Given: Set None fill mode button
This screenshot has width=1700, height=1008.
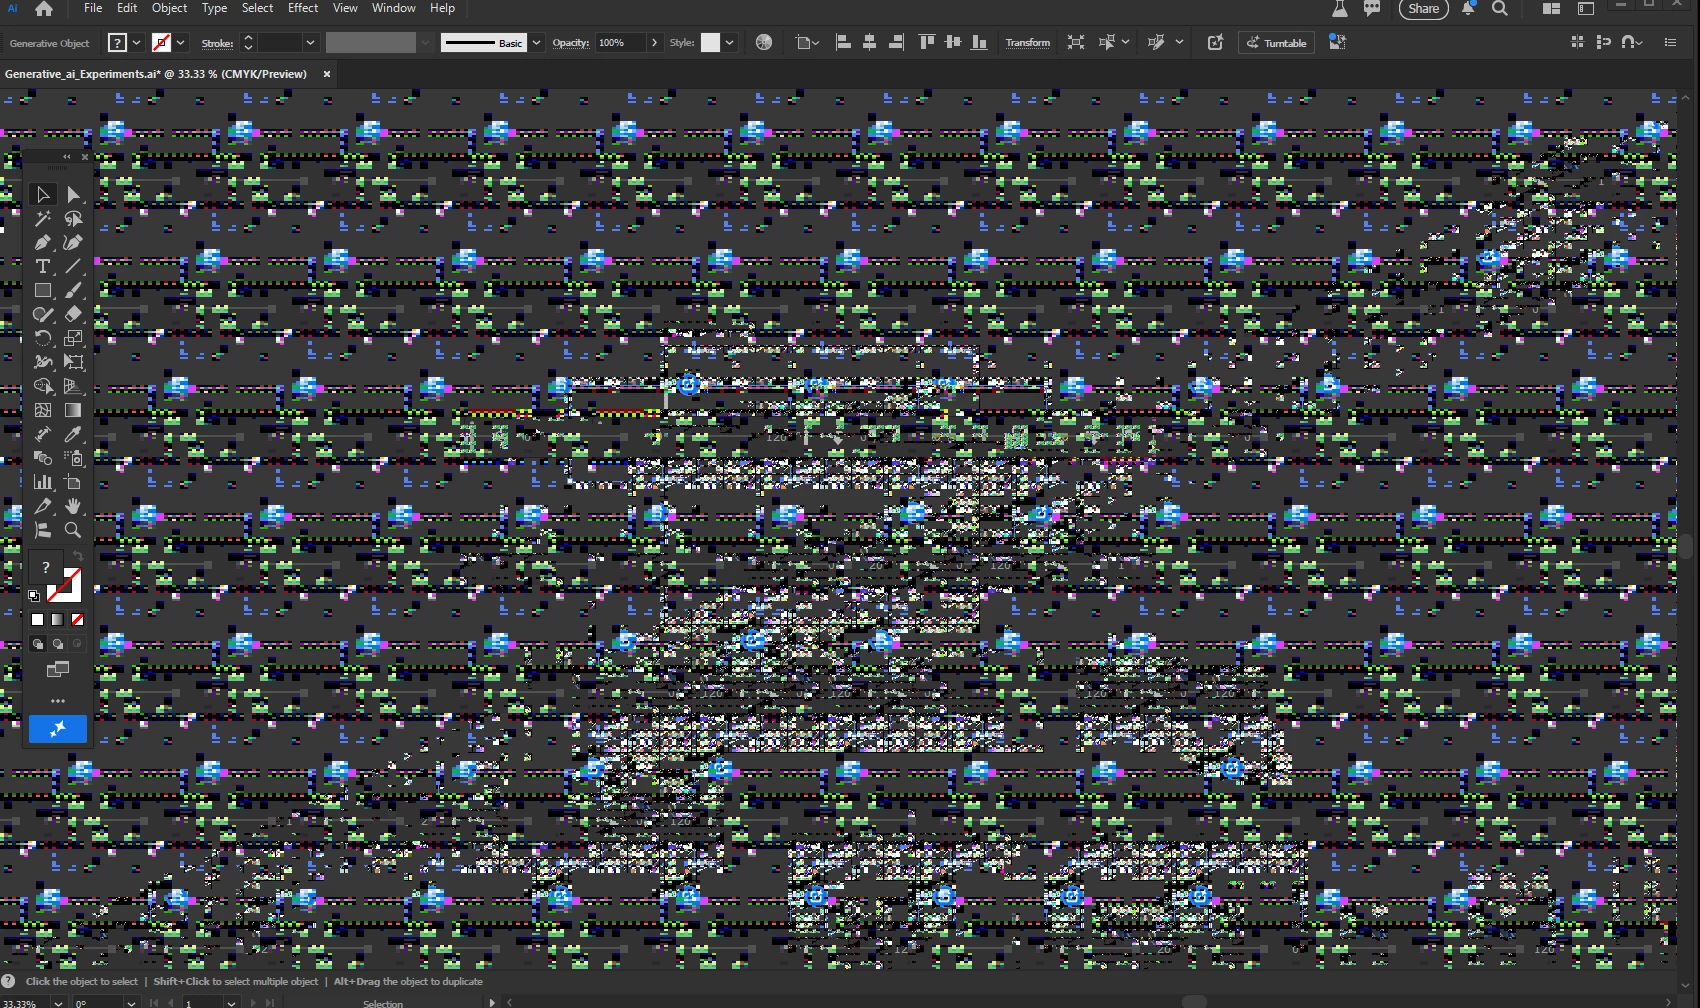Looking at the screenshot, I should 77,620.
